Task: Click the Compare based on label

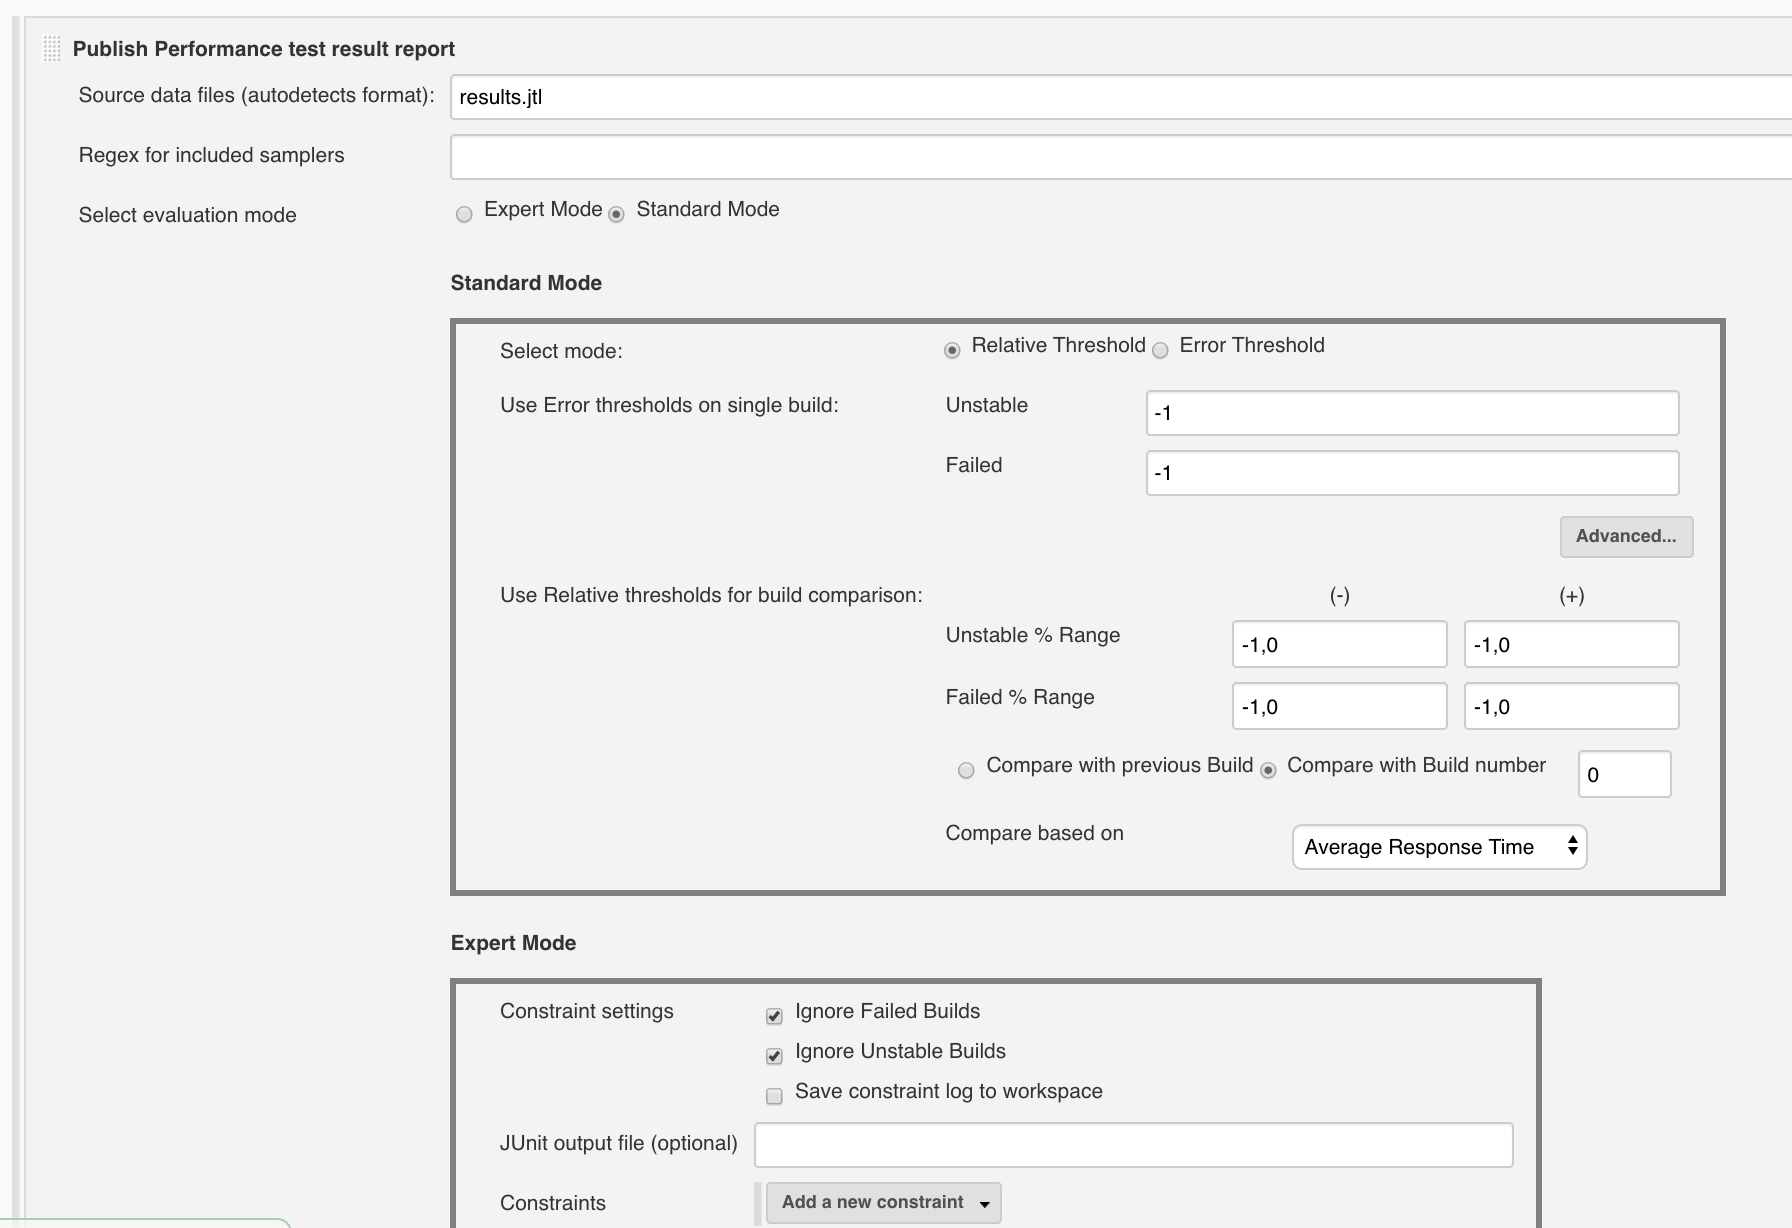Action: tap(1034, 833)
